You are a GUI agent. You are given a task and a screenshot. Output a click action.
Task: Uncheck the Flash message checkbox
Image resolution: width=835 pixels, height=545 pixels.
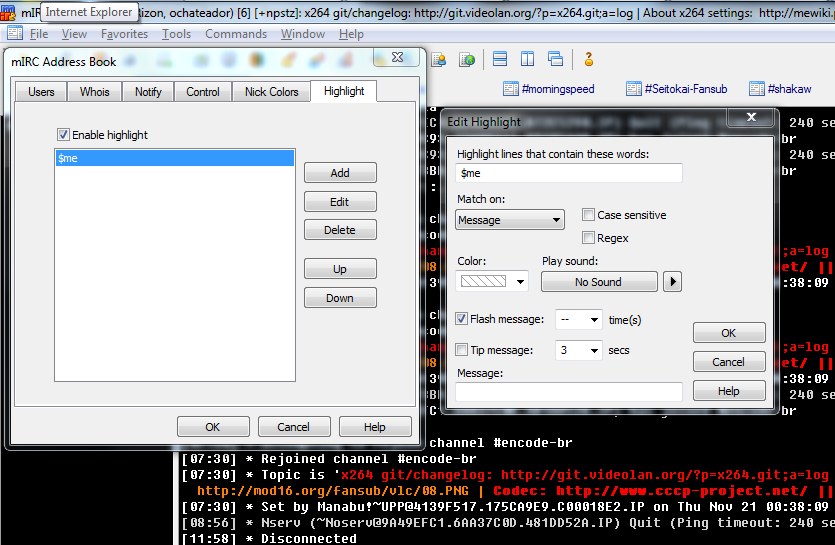point(462,319)
